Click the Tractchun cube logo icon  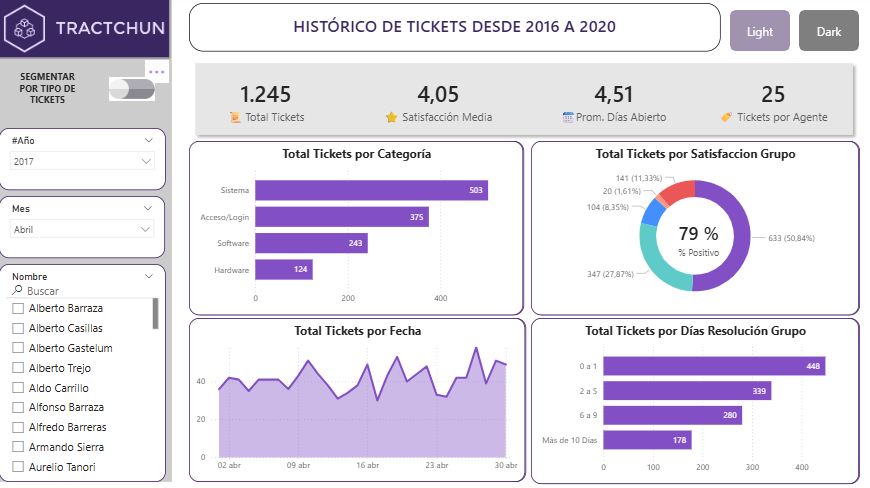point(24,28)
